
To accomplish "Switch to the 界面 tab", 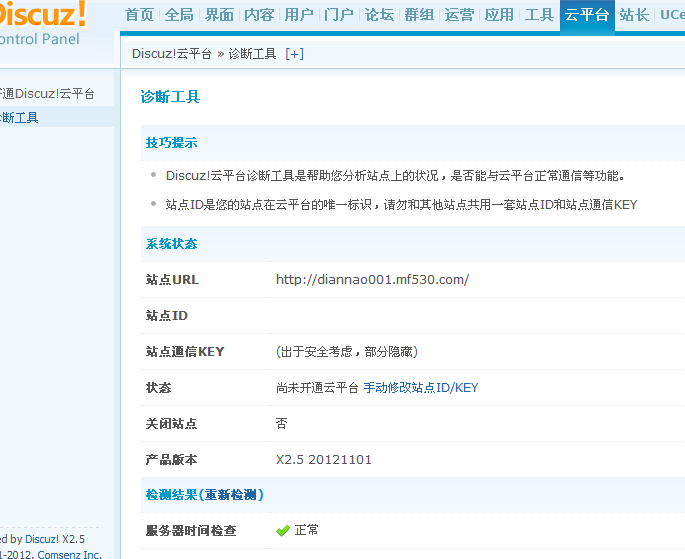I will click(219, 15).
